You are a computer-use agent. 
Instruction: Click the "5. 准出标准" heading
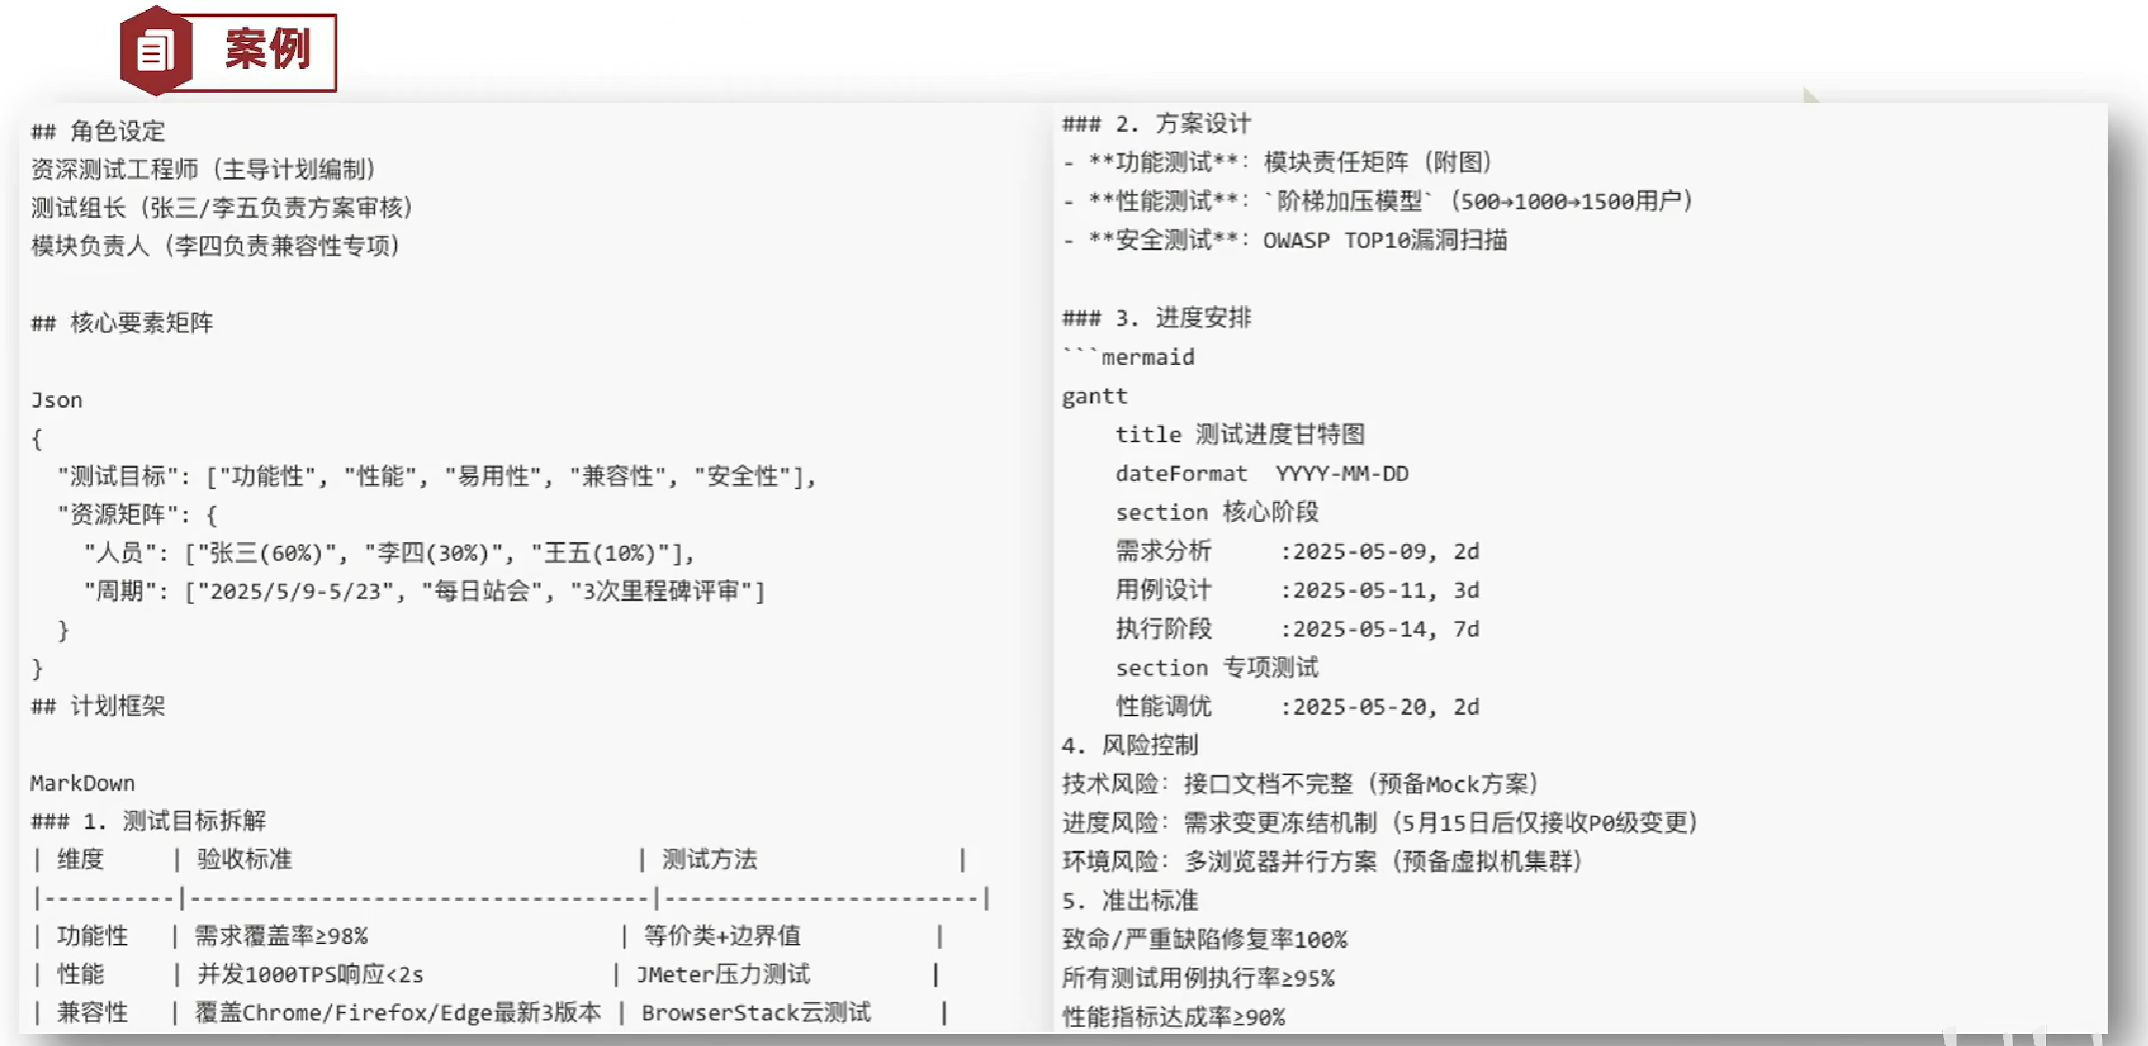tap(1130, 901)
